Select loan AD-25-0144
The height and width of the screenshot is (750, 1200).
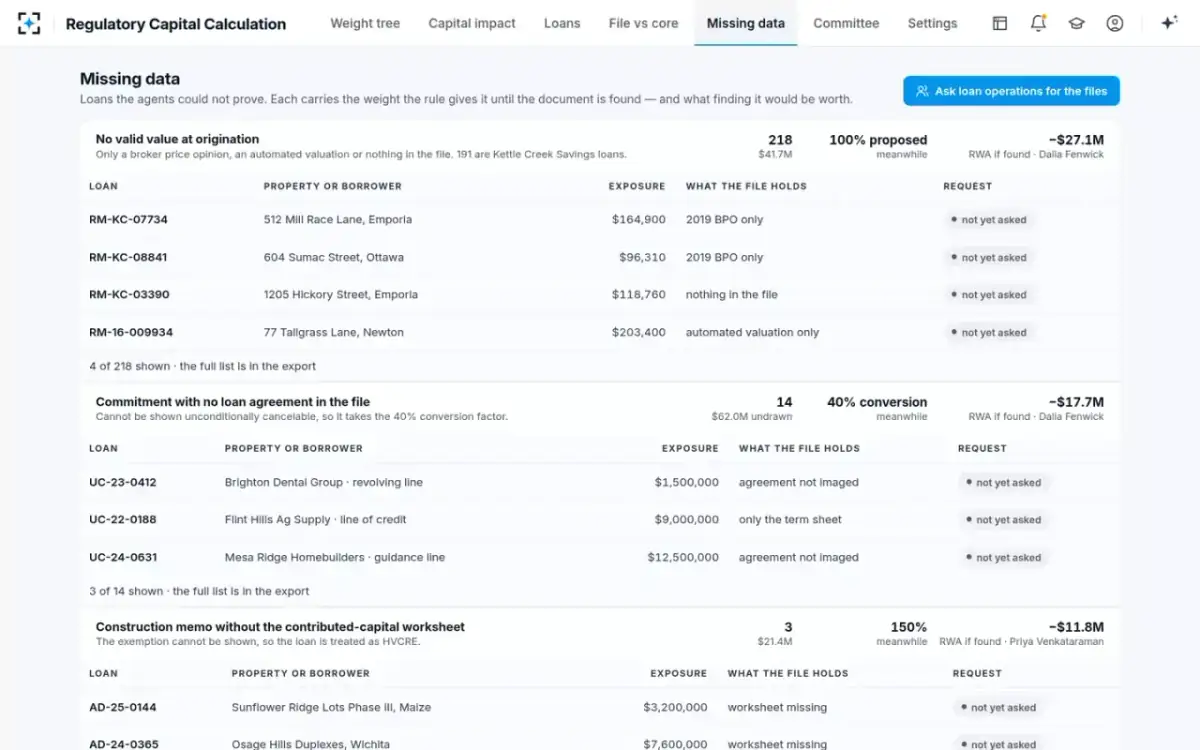pos(123,708)
